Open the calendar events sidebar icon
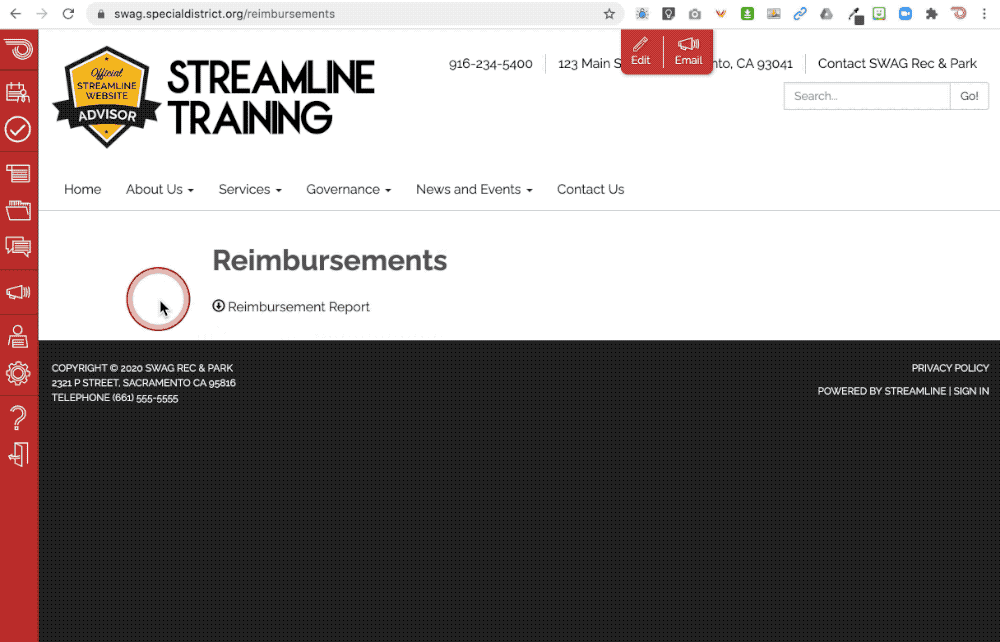The width and height of the screenshot is (1000, 642). (18, 92)
